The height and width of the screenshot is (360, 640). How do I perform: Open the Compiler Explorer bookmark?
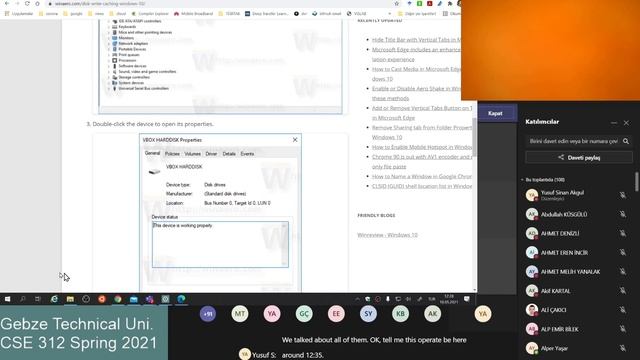click(x=150, y=13)
